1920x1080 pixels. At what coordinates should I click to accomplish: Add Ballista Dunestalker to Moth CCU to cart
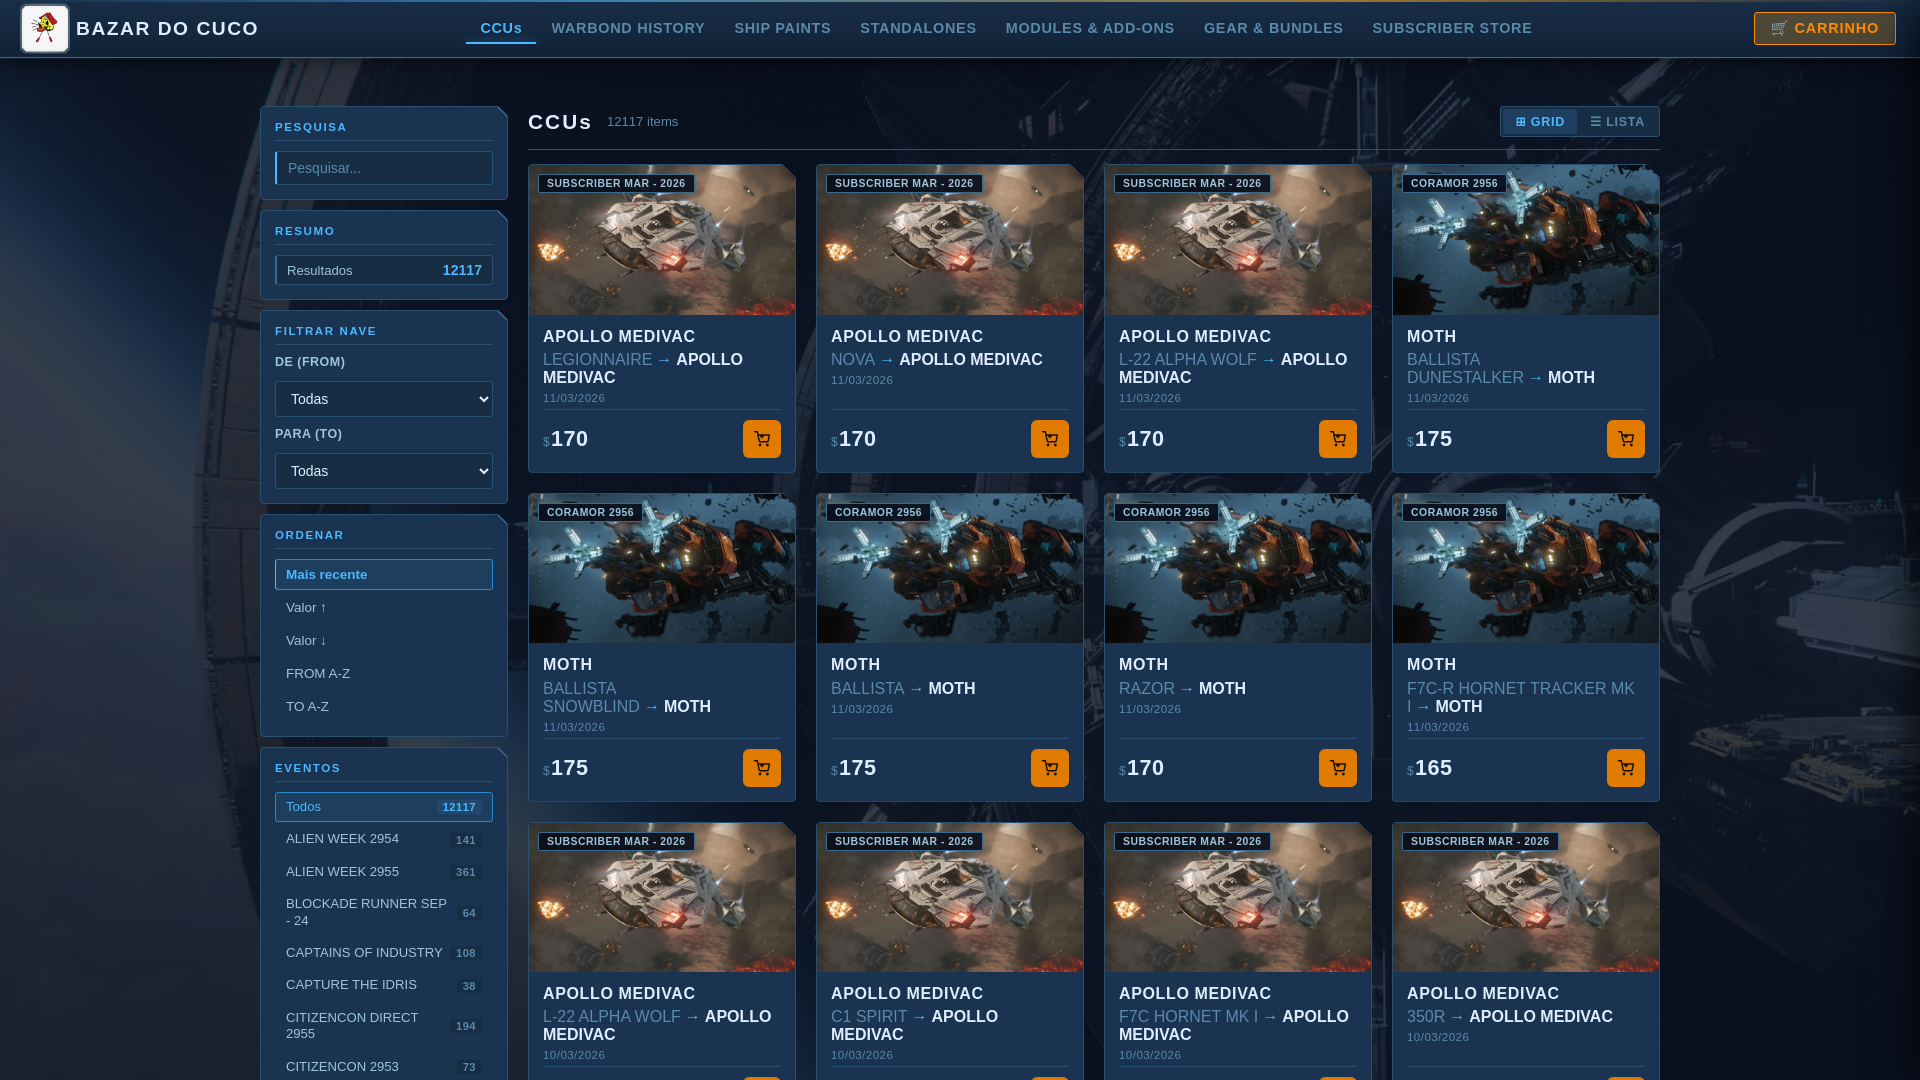click(x=1626, y=439)
